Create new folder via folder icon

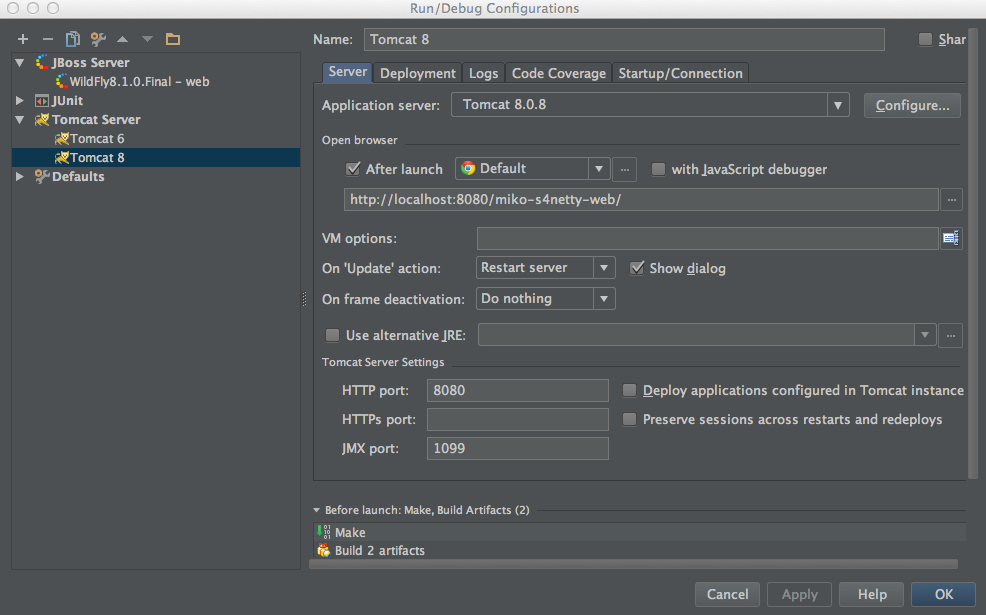pos(173,39)
